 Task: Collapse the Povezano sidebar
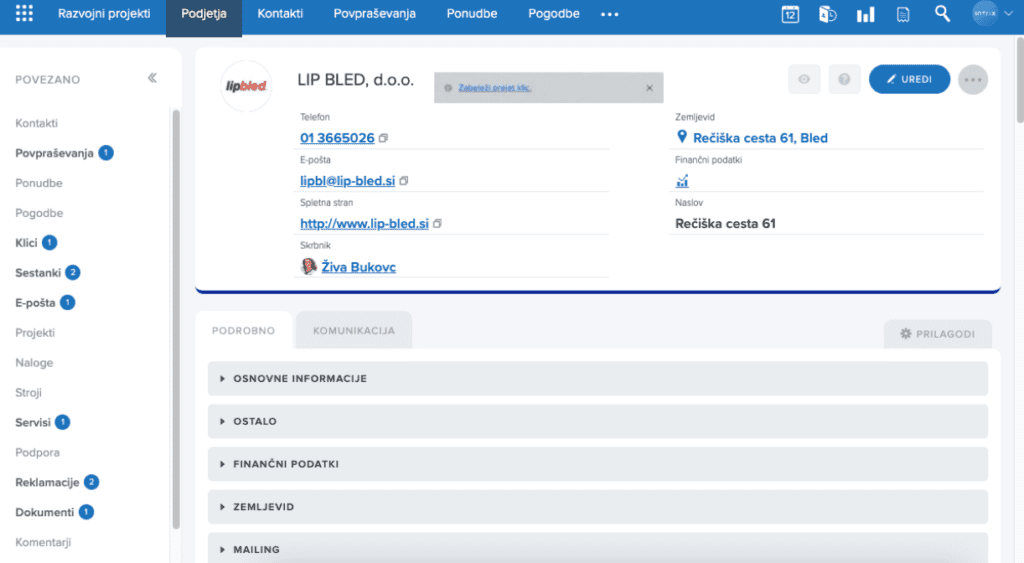[x=152, y=78]
